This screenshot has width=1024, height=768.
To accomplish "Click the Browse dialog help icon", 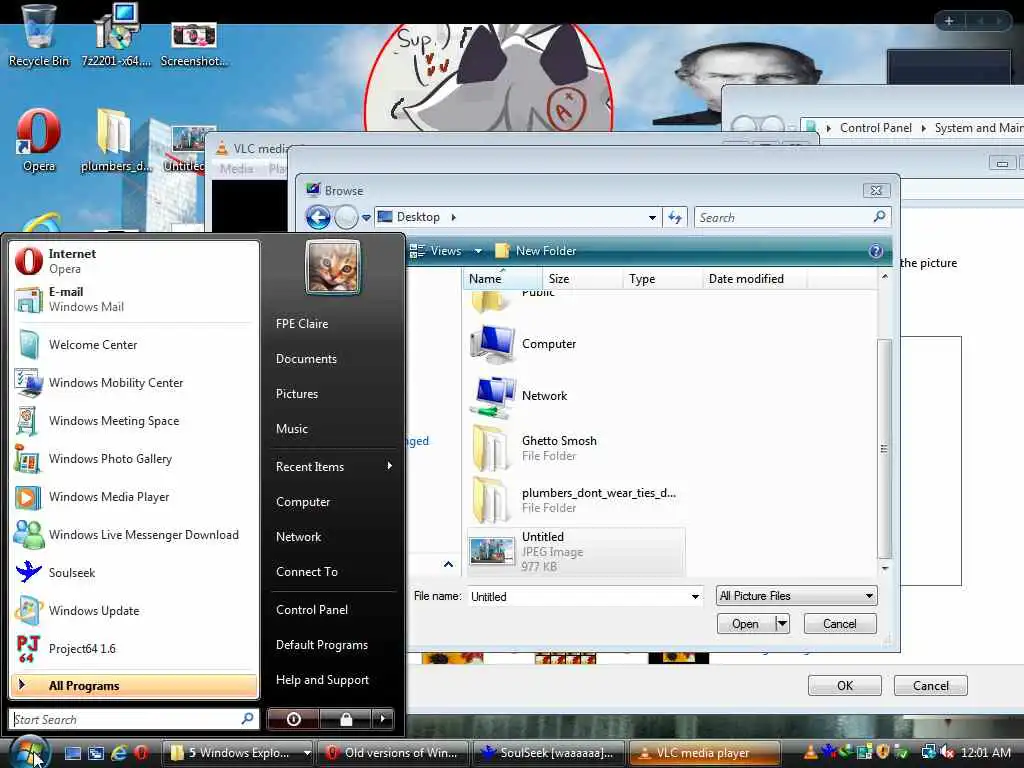I will tap(876, 251).
